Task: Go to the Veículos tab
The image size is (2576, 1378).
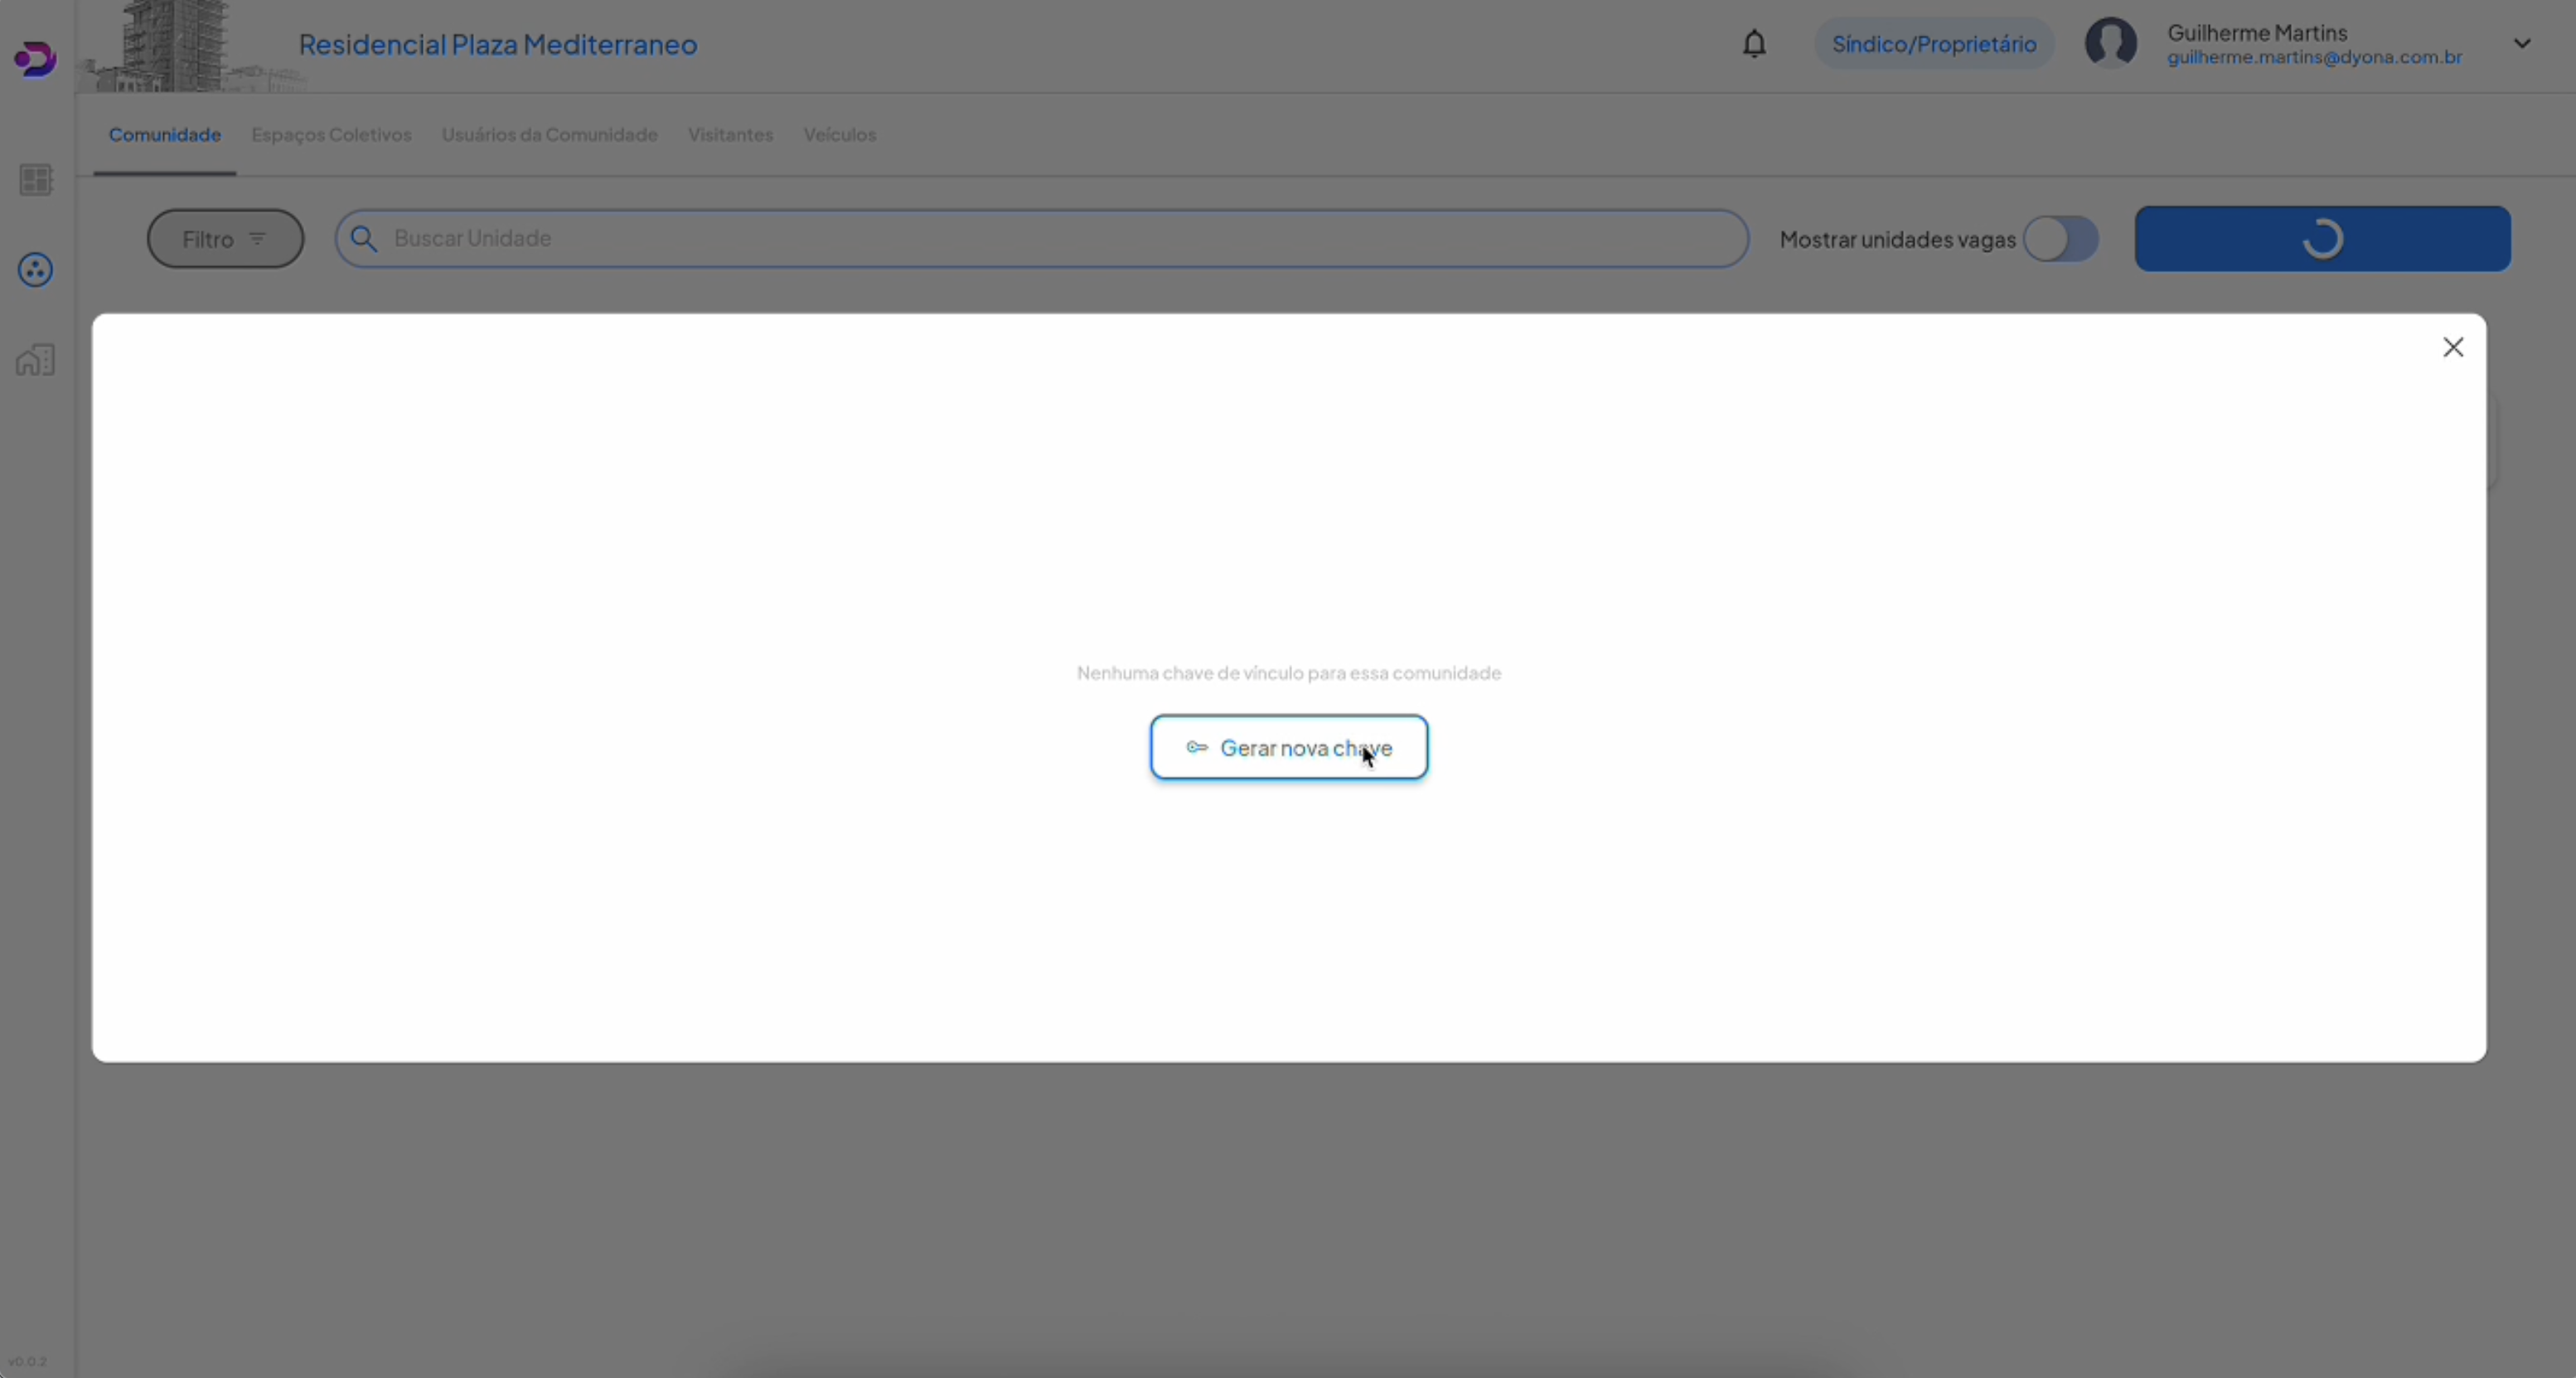Action: (839, 135)
